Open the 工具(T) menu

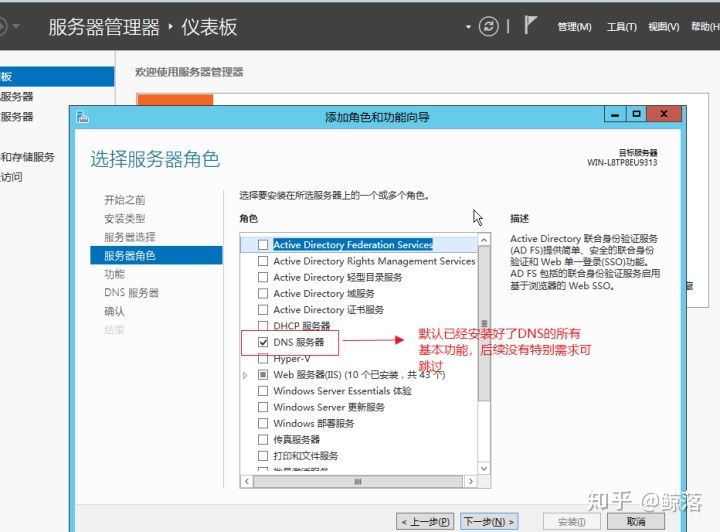click(x=621, y=27)
